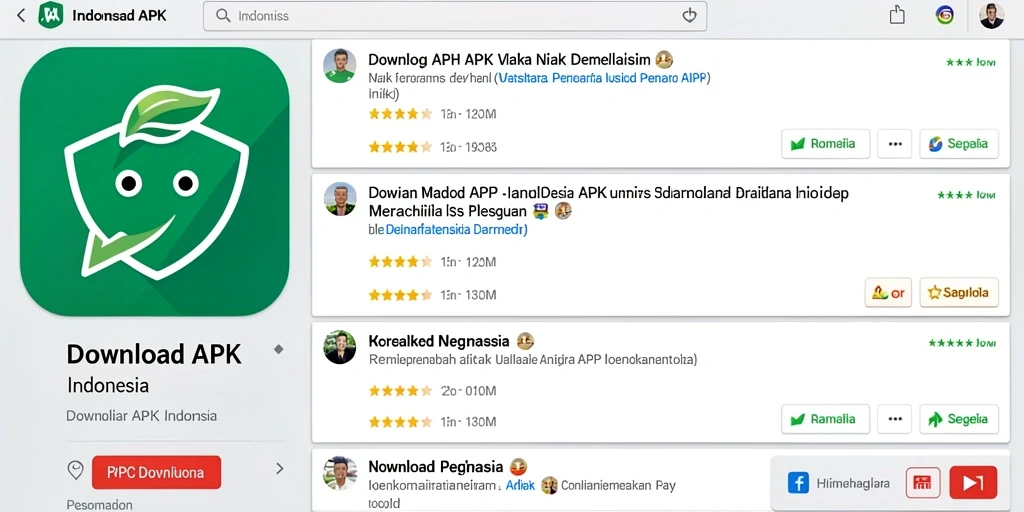
Task: Click the 2:o - 010M rating text
Action: (x=468, y=391)
